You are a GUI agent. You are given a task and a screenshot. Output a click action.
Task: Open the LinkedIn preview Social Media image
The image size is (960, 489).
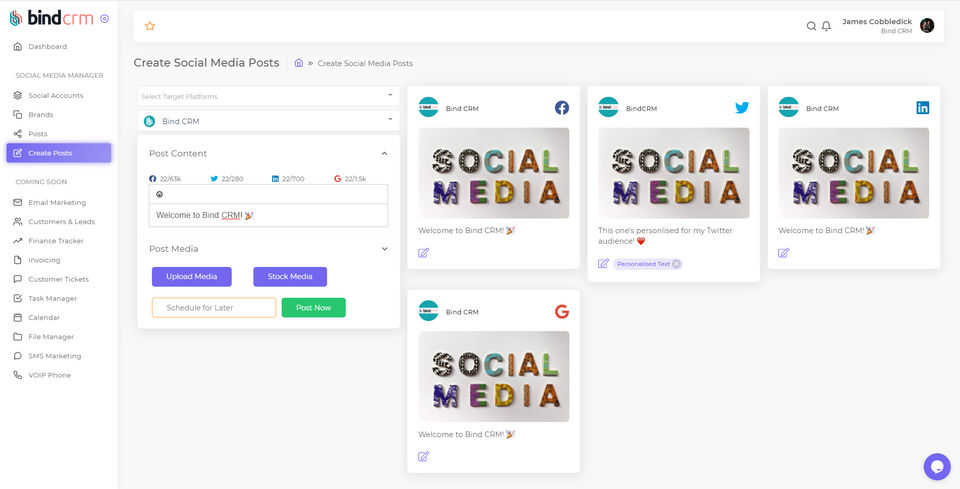click(x=853, y=173)
